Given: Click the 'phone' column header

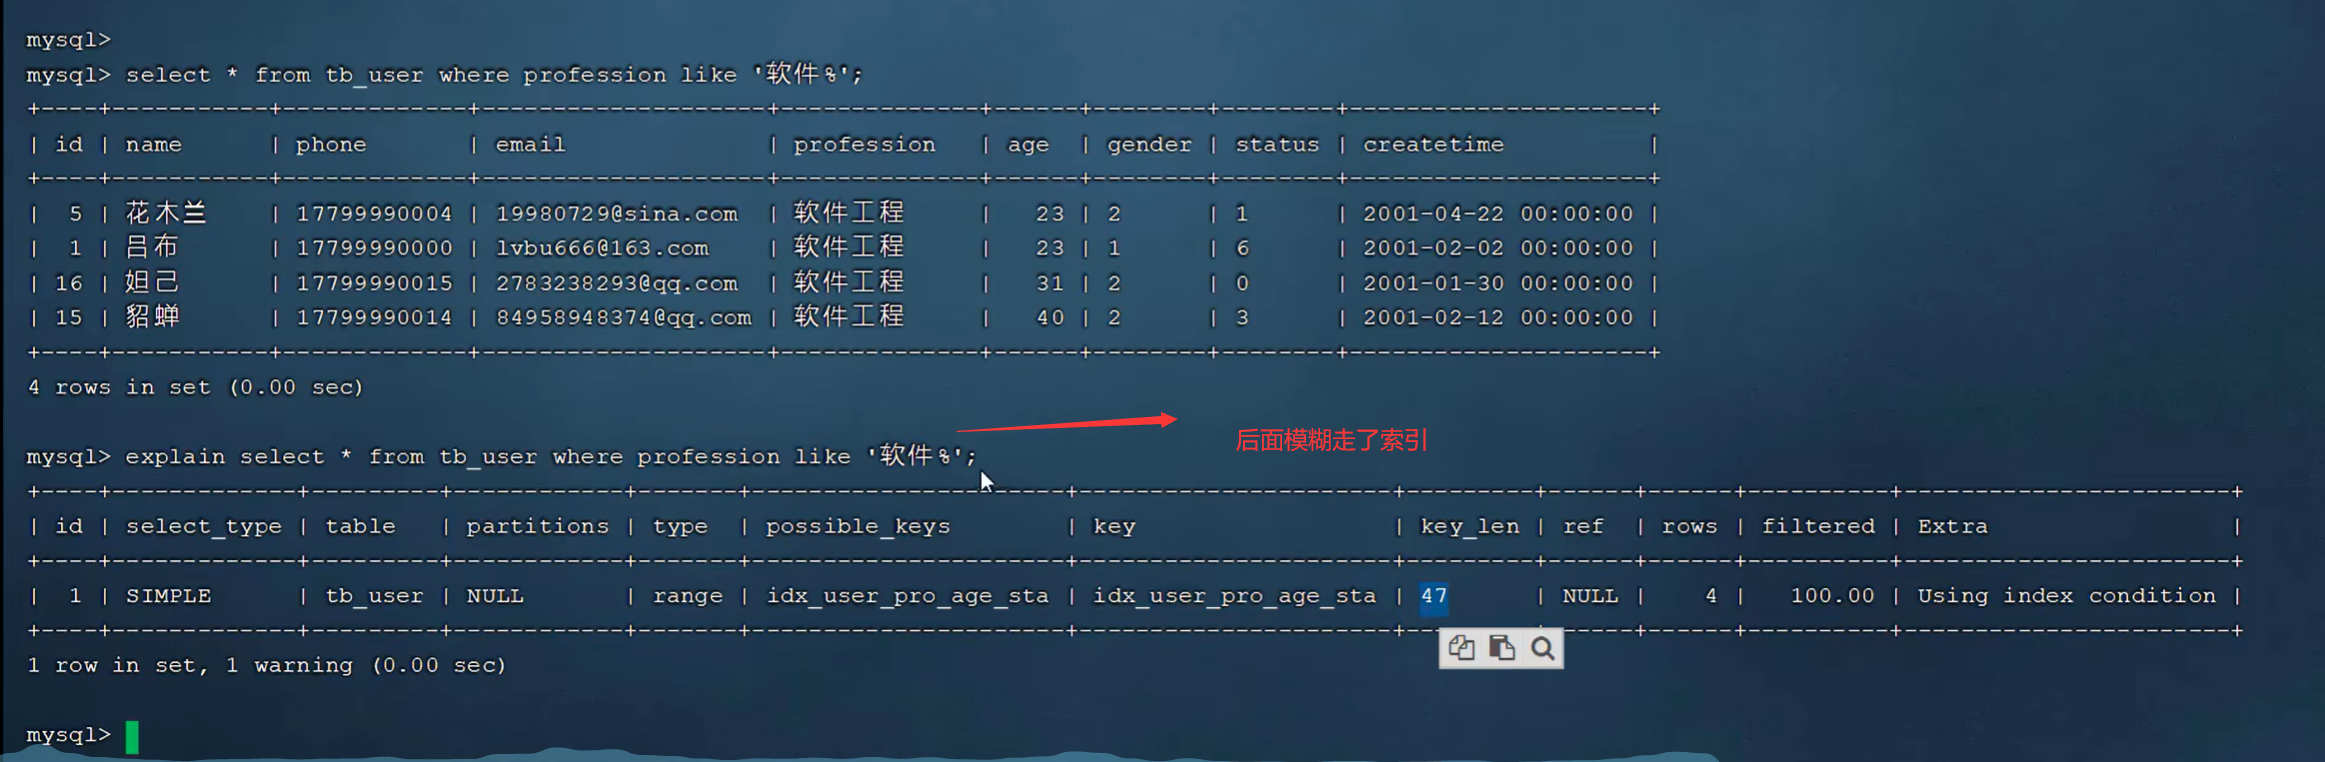Looking at the screenshot, I should pyautogui.click(x=331, y=145).
